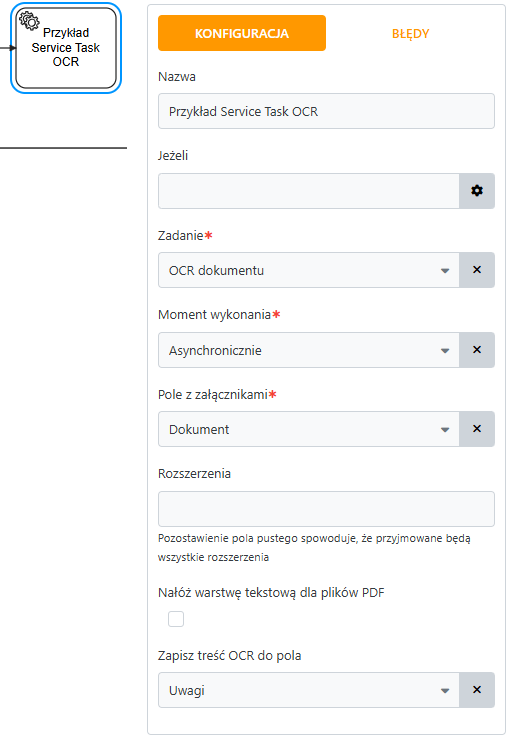
Task: Clear the Moment wykonania value with its X
Action: pyautogui.click(x=477, y=350)
